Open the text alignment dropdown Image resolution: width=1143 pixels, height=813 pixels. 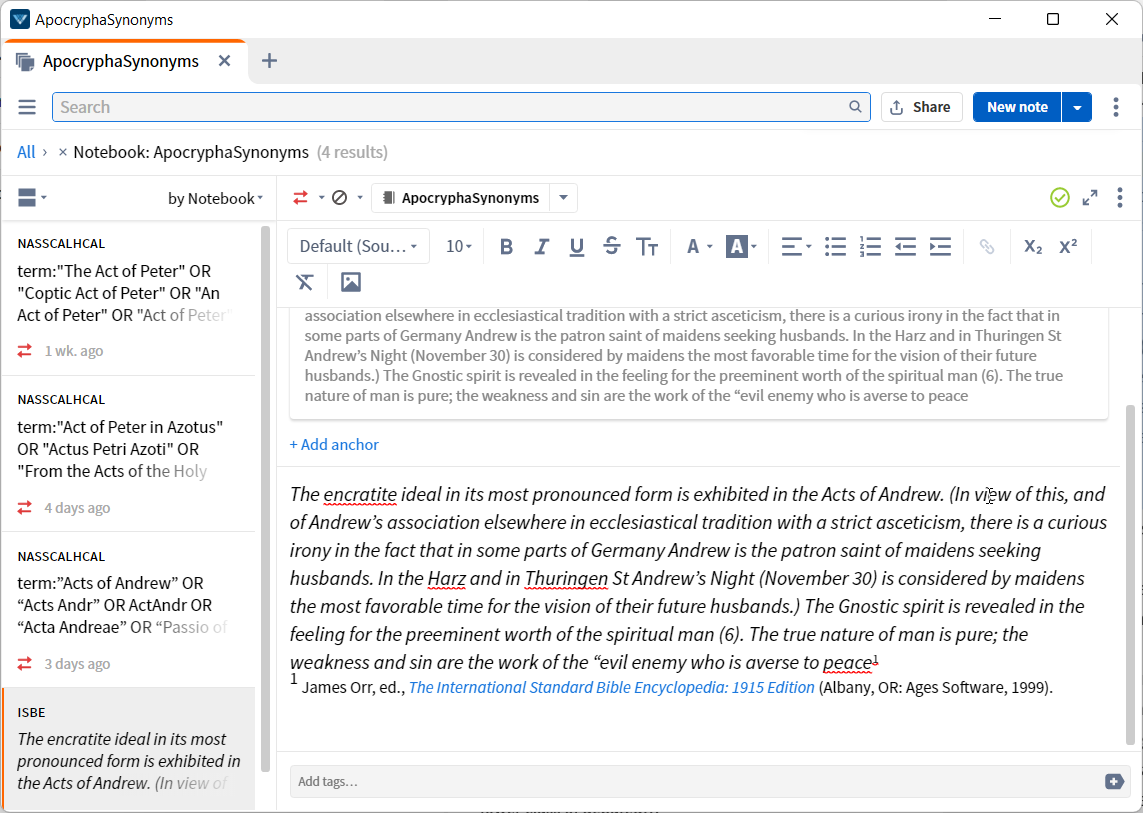(796, 246)
